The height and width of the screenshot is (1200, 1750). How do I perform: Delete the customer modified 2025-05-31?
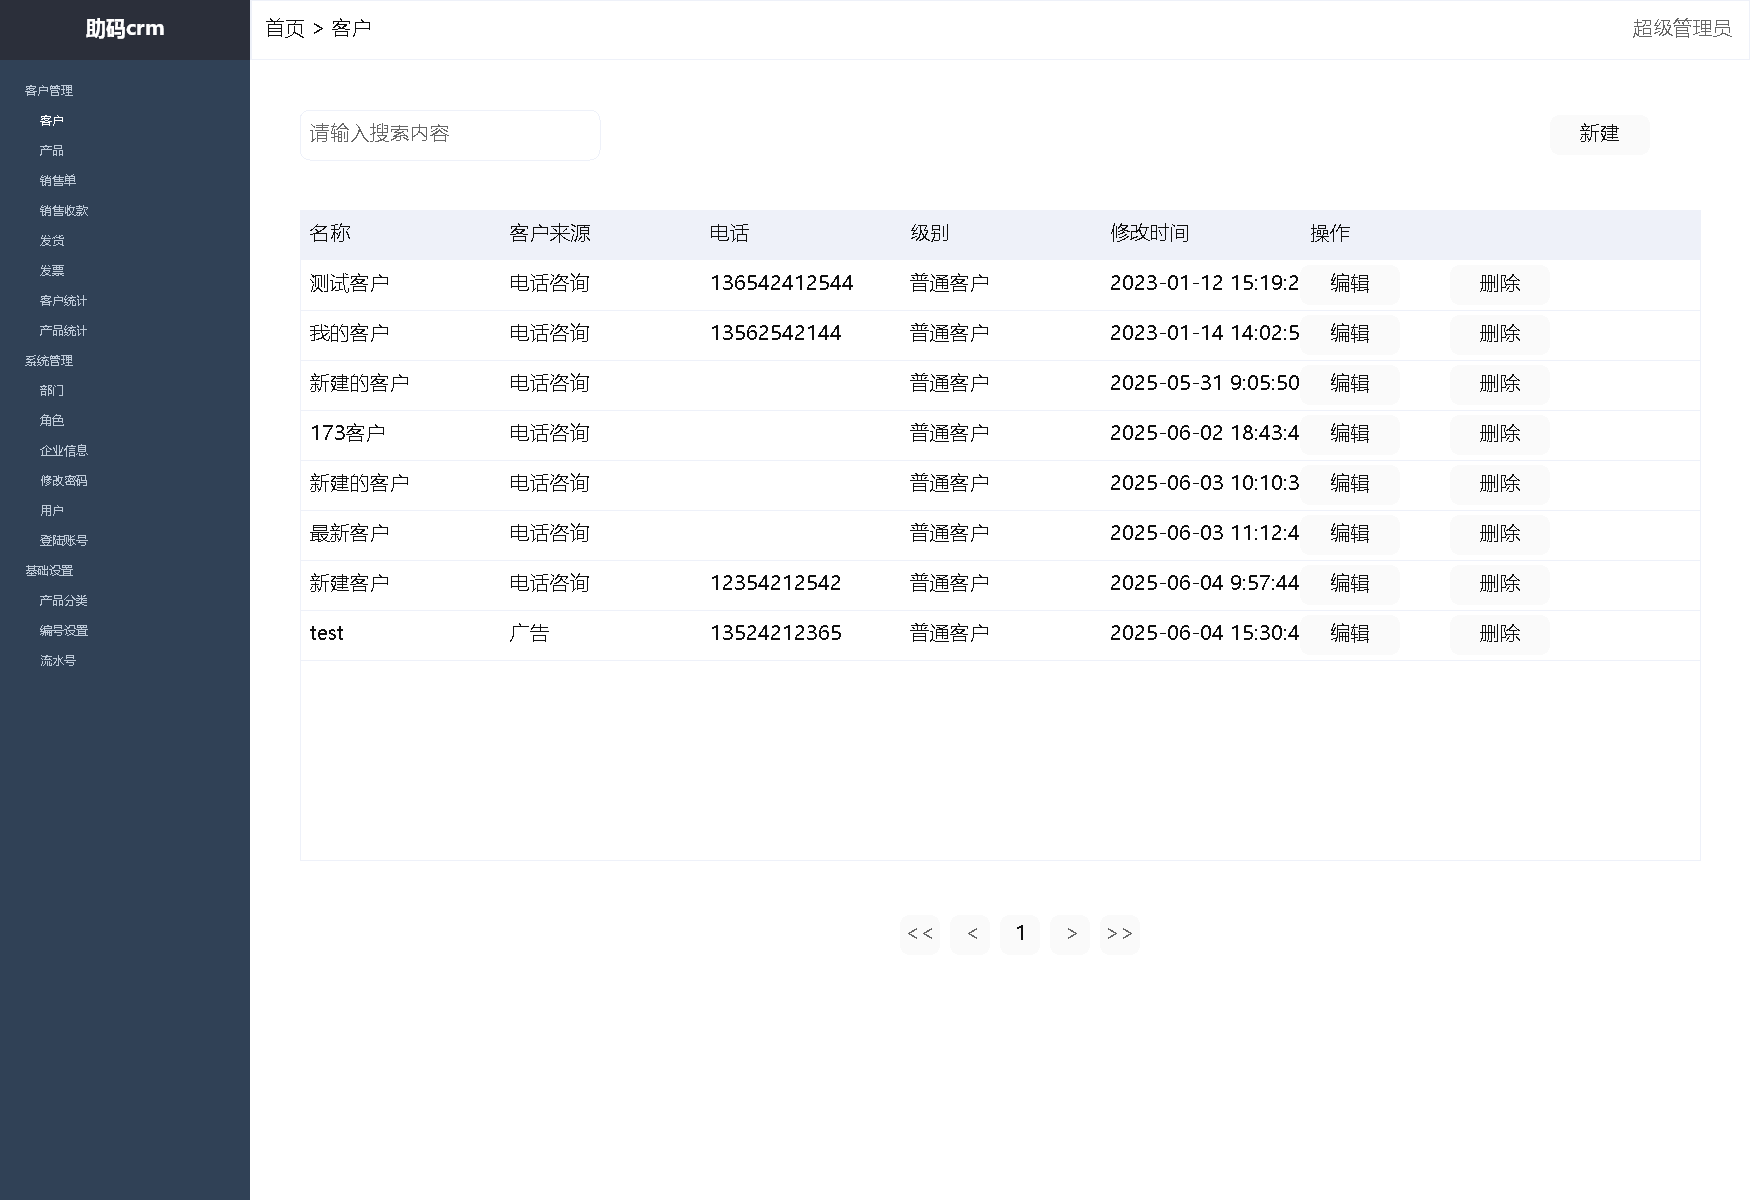point(1500,384)
